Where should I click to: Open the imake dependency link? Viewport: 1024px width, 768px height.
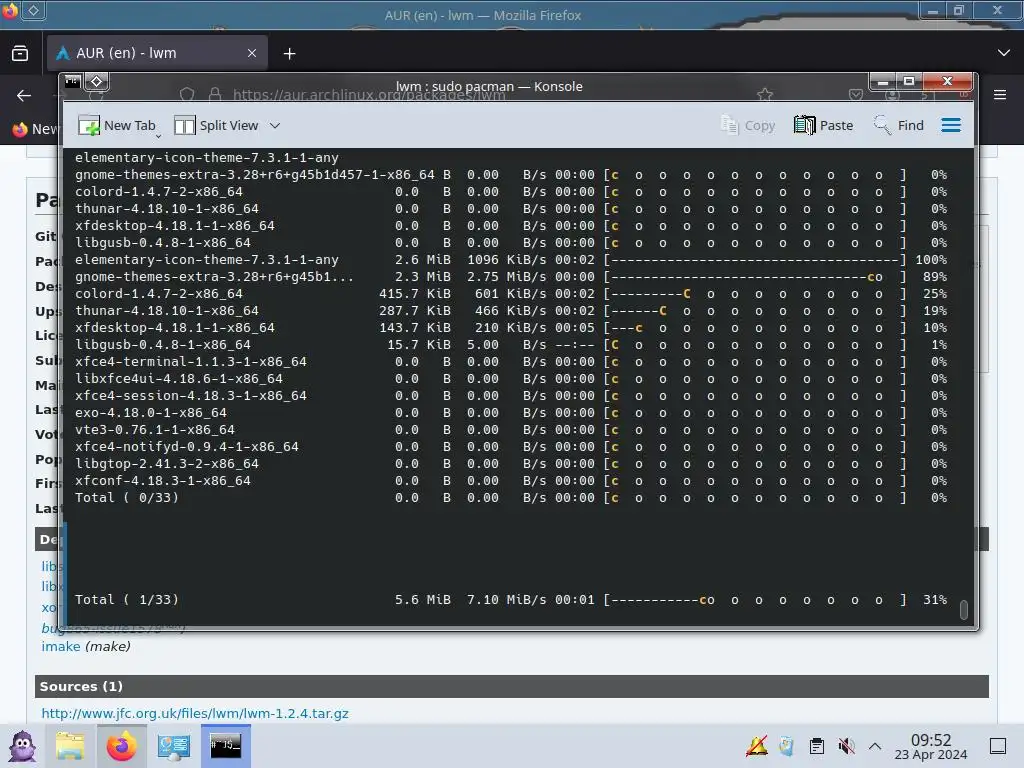pos(61,647)
